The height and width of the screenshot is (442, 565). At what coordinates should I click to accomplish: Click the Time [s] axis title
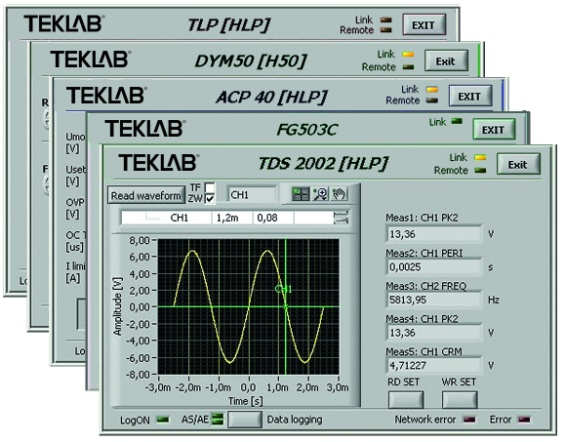pos(245,401)
